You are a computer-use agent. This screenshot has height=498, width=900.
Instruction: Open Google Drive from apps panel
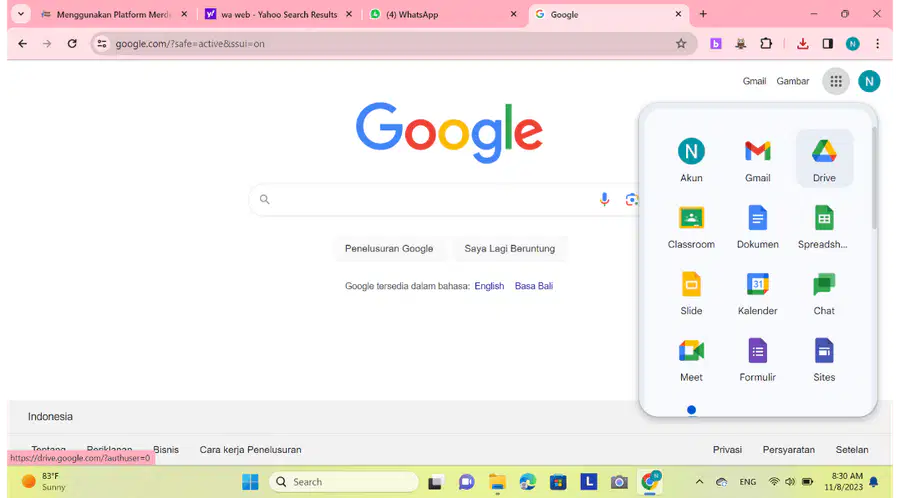point(824,158)
